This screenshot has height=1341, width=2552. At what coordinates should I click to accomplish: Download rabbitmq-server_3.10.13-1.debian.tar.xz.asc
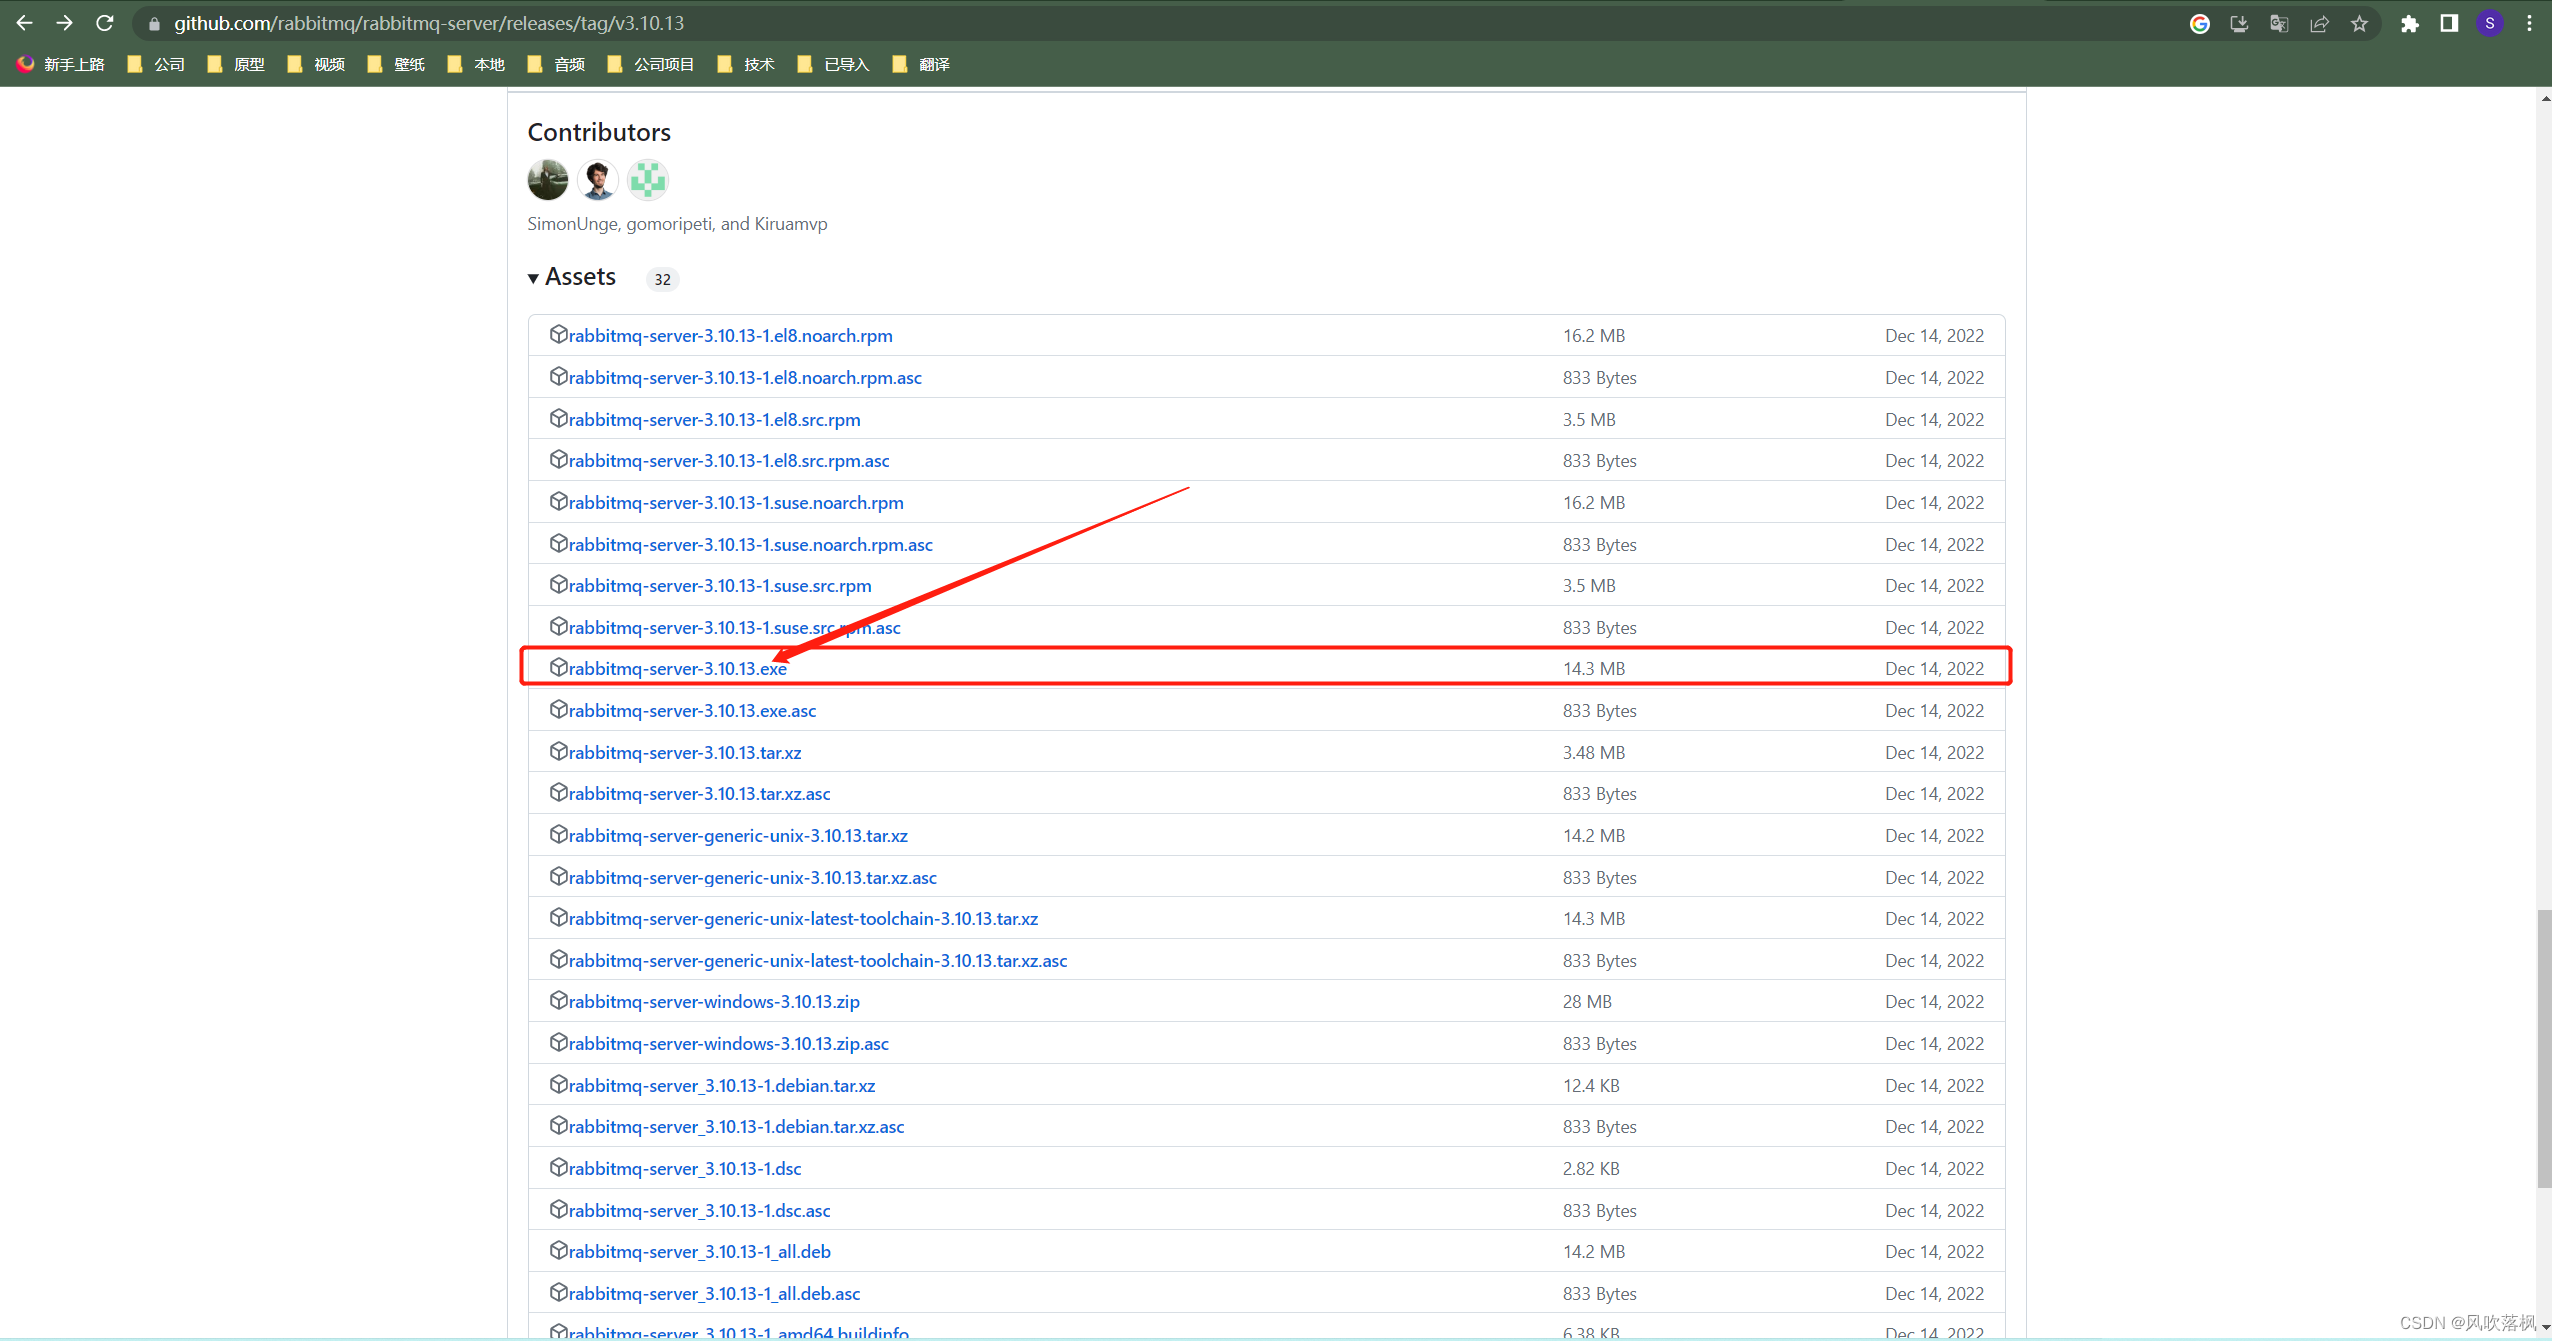736,1127
